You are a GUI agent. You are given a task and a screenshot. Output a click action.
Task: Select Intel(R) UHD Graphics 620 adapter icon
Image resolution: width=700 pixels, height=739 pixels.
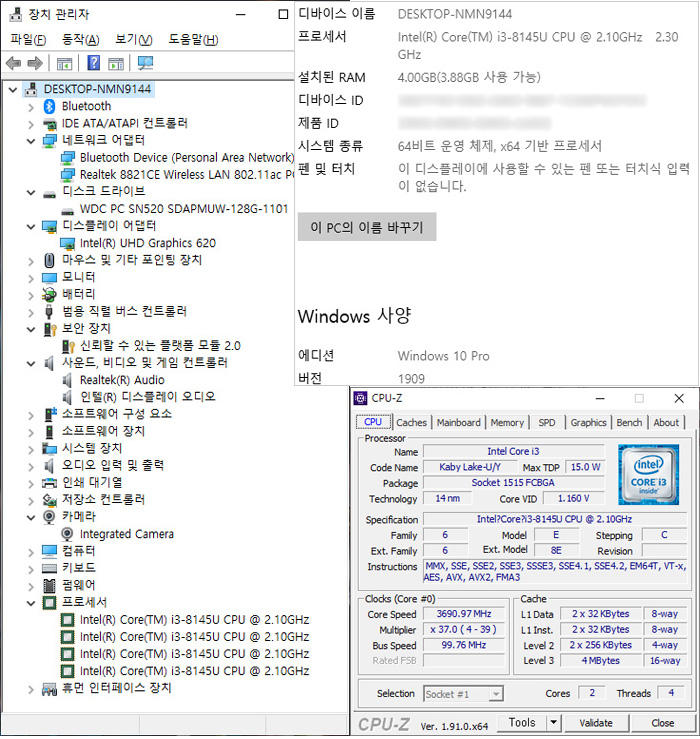click(x=67, y=244)
